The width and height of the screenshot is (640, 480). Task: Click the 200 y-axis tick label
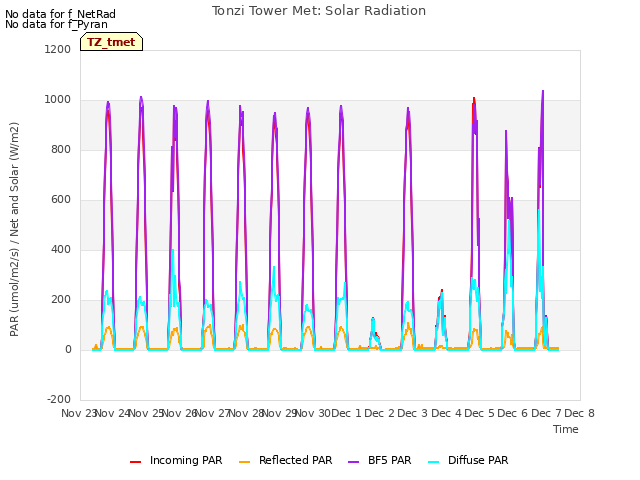[61, 300]
